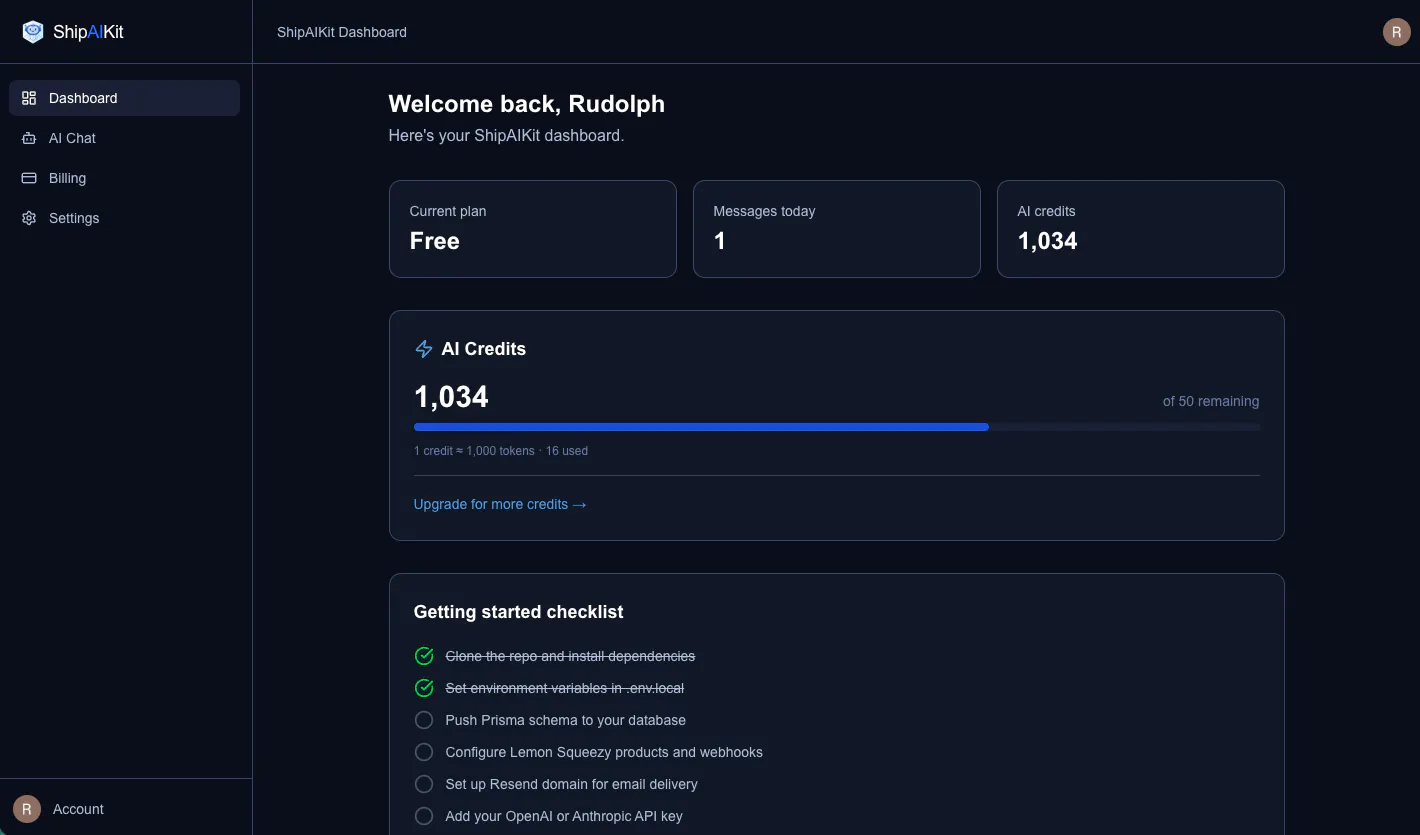Navigate to Settings
The height and width of the screenshot is (835, 1420).
(124, 218)
